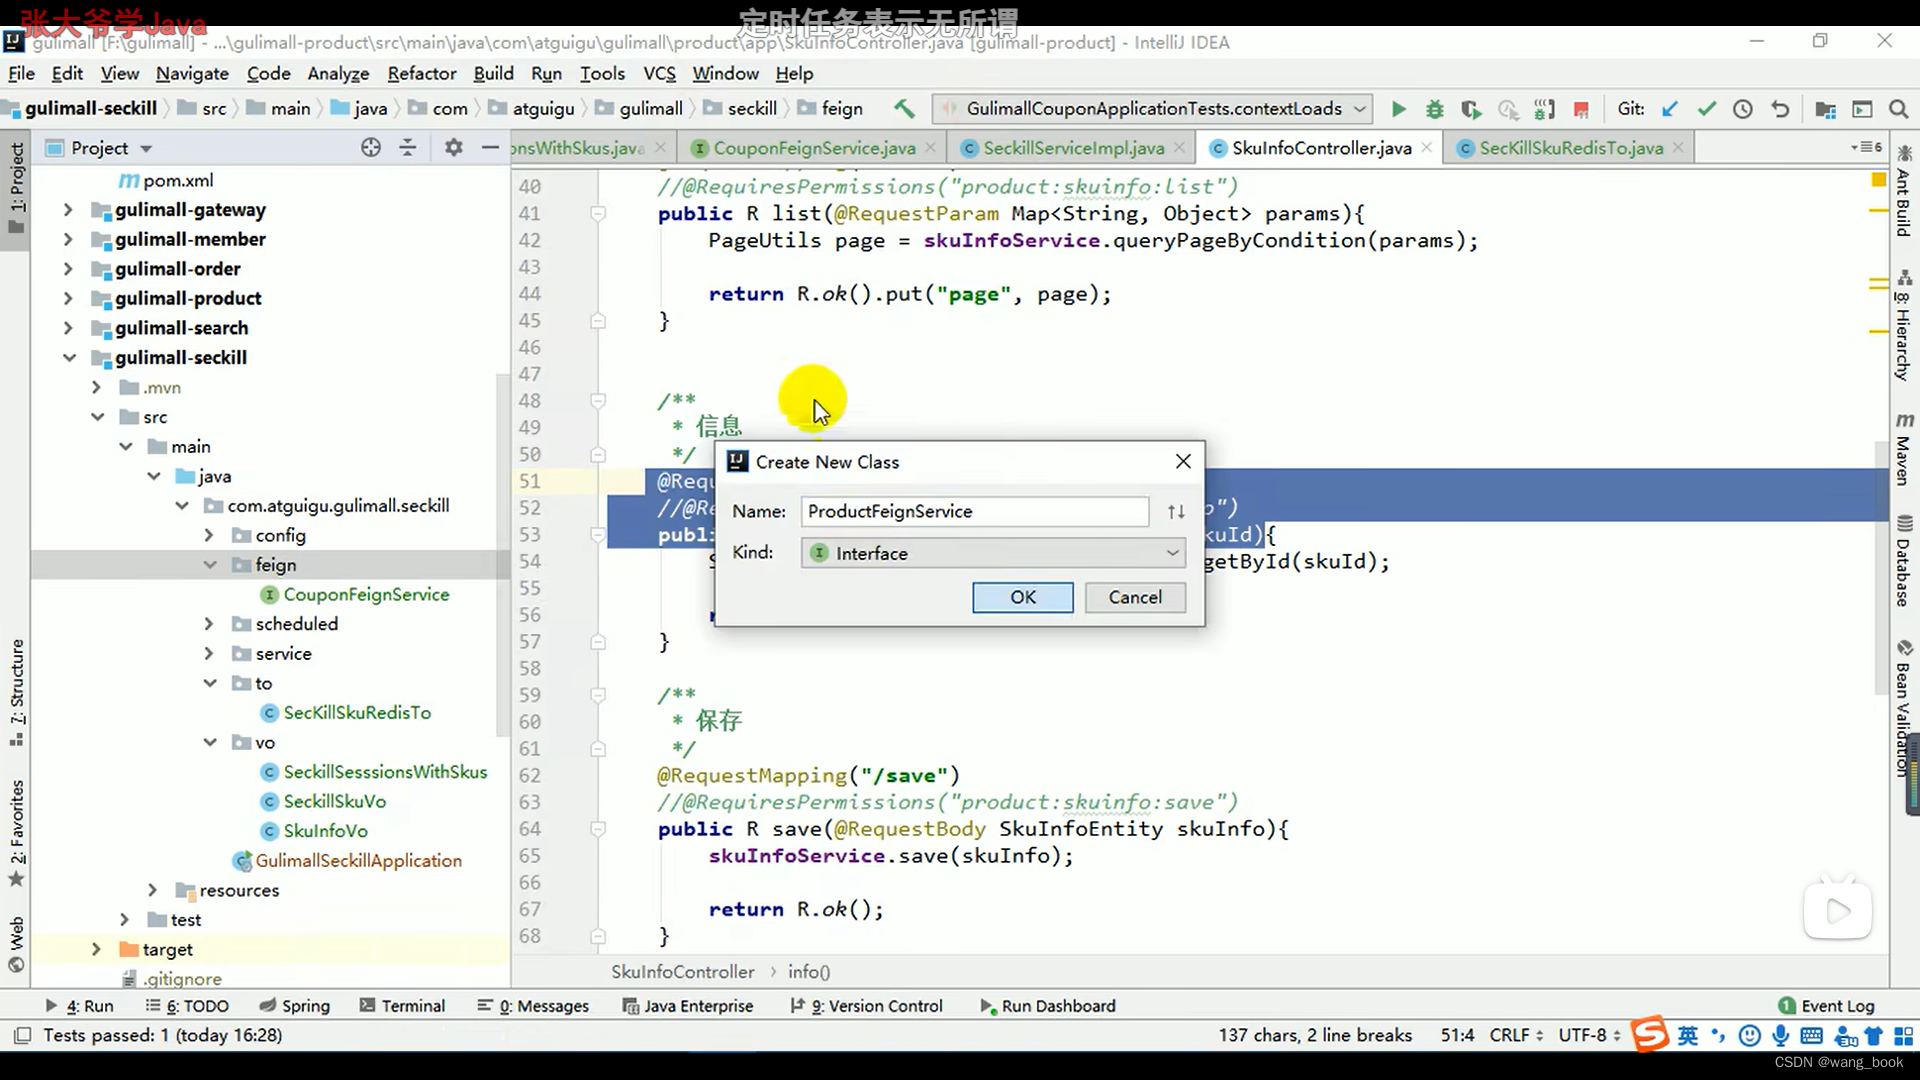Open the Refactor menu
This screenshot has height=1080, width=1920.
421,74
